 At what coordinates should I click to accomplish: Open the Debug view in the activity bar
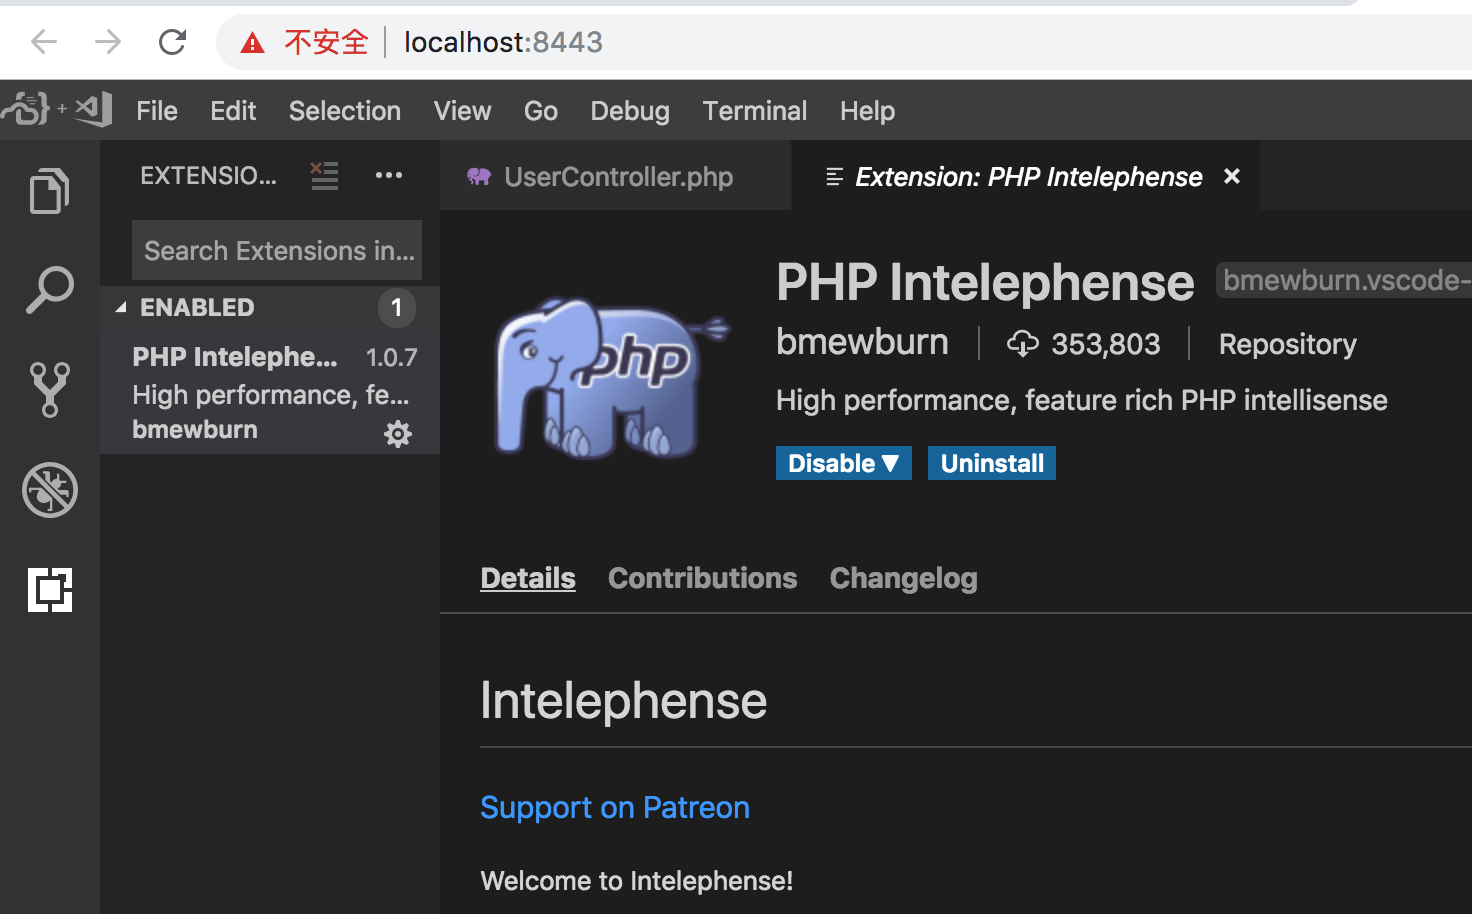coord(50,490)
